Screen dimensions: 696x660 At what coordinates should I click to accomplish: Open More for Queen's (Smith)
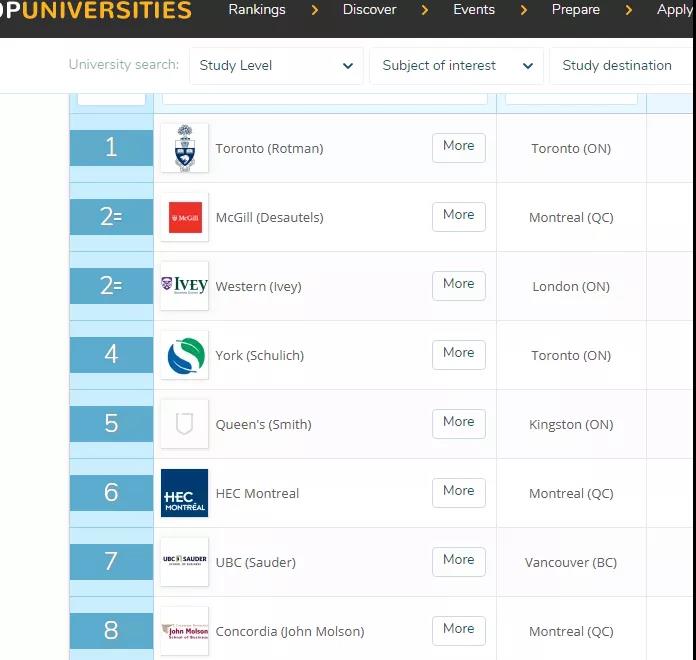(x=459, y=423)
